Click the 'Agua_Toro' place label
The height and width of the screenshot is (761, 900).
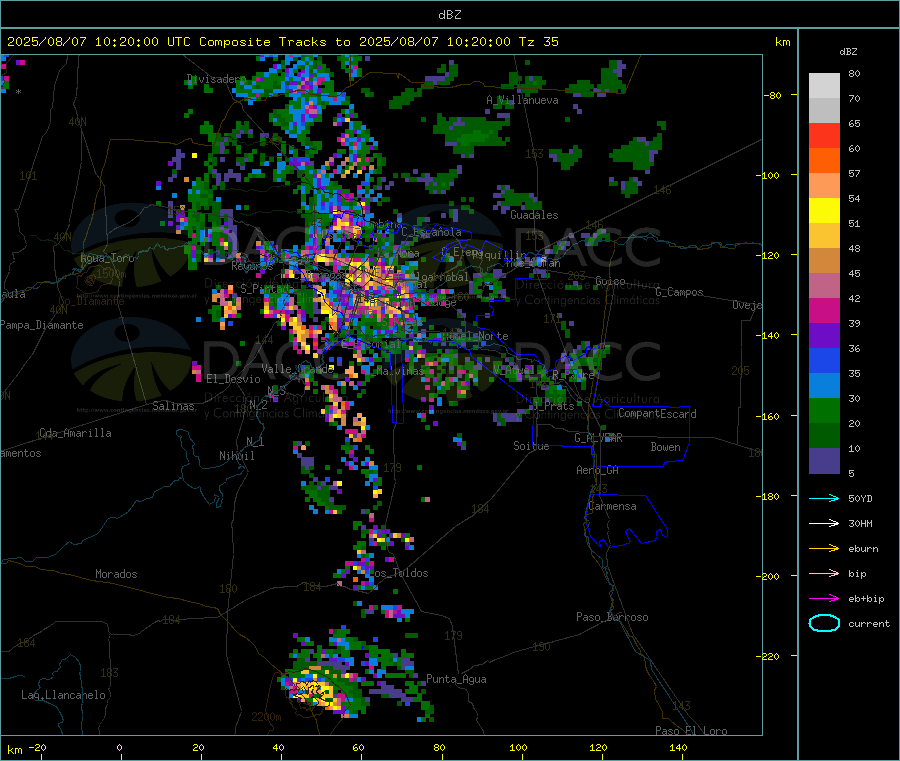point(107,258)
